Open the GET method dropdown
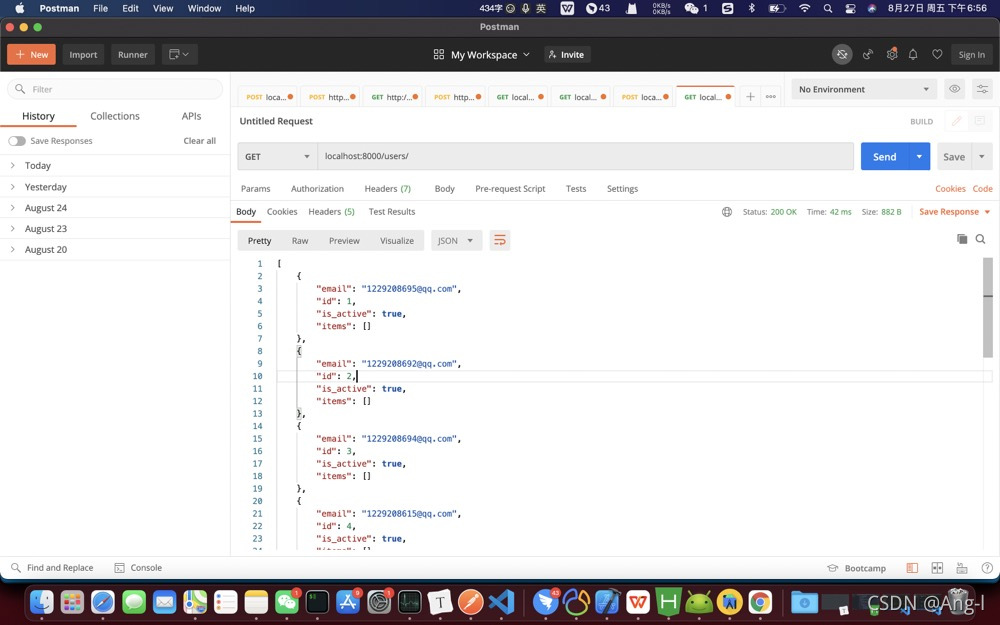Viewport: 1000px width, 625px height. point(277,156)
